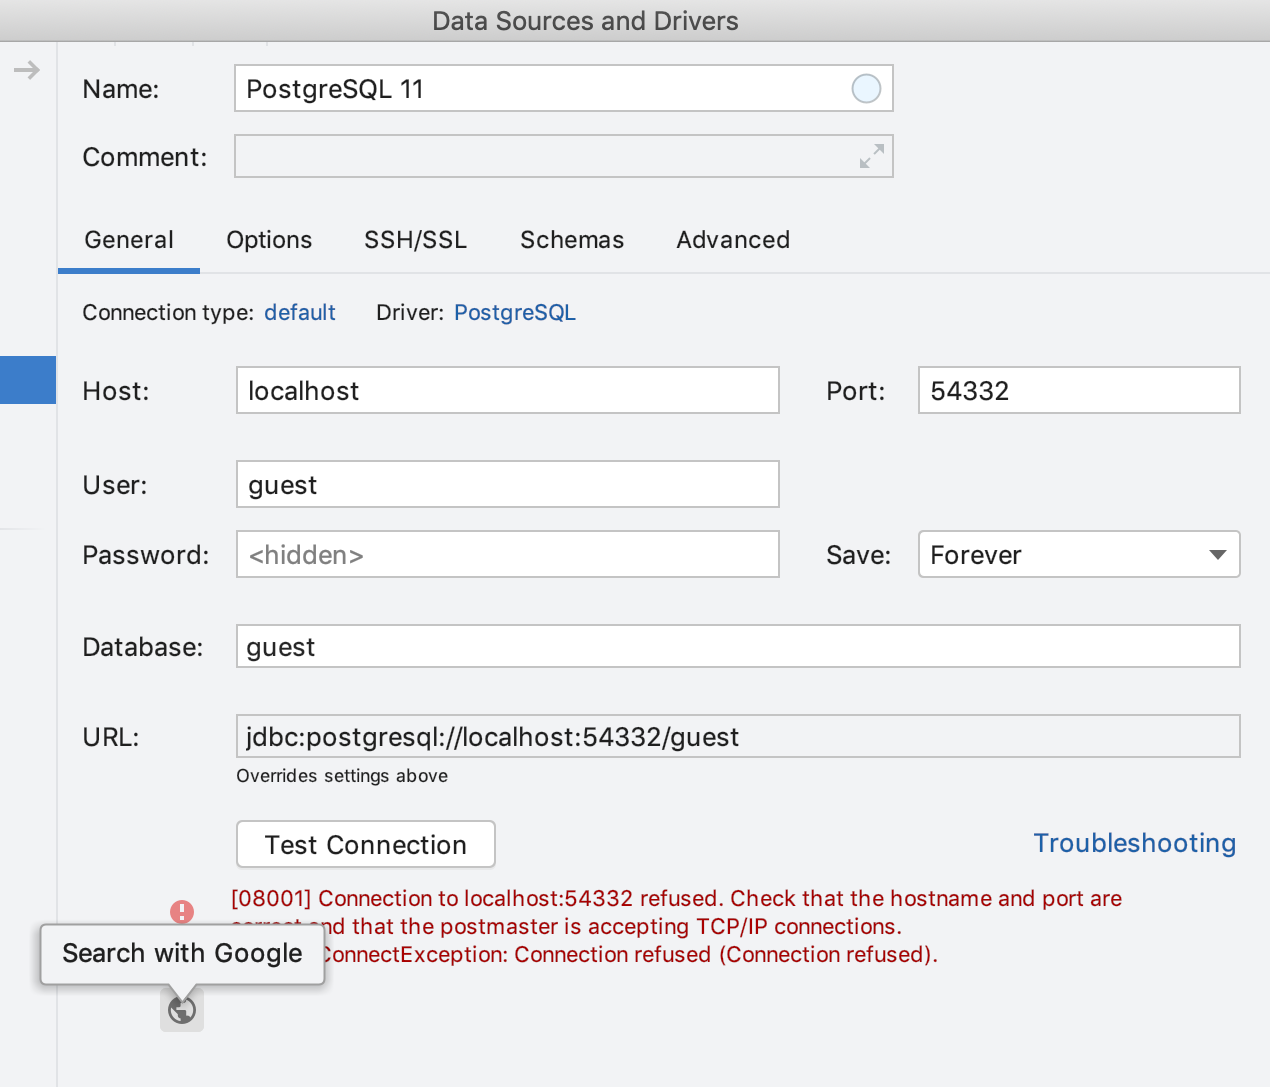This screenshot has height=1087, width=1270.
Task: Click the forward arrow in left sidebar
Action: tap(27, 70)
